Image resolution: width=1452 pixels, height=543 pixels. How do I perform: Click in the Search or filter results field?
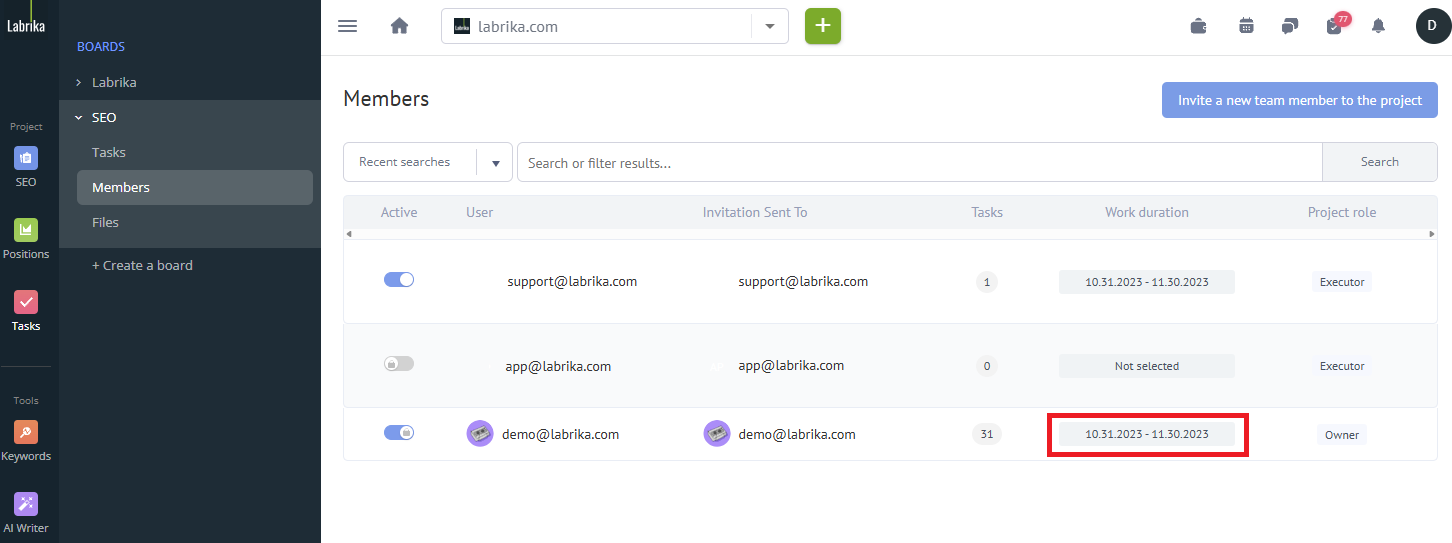point(920,162)
